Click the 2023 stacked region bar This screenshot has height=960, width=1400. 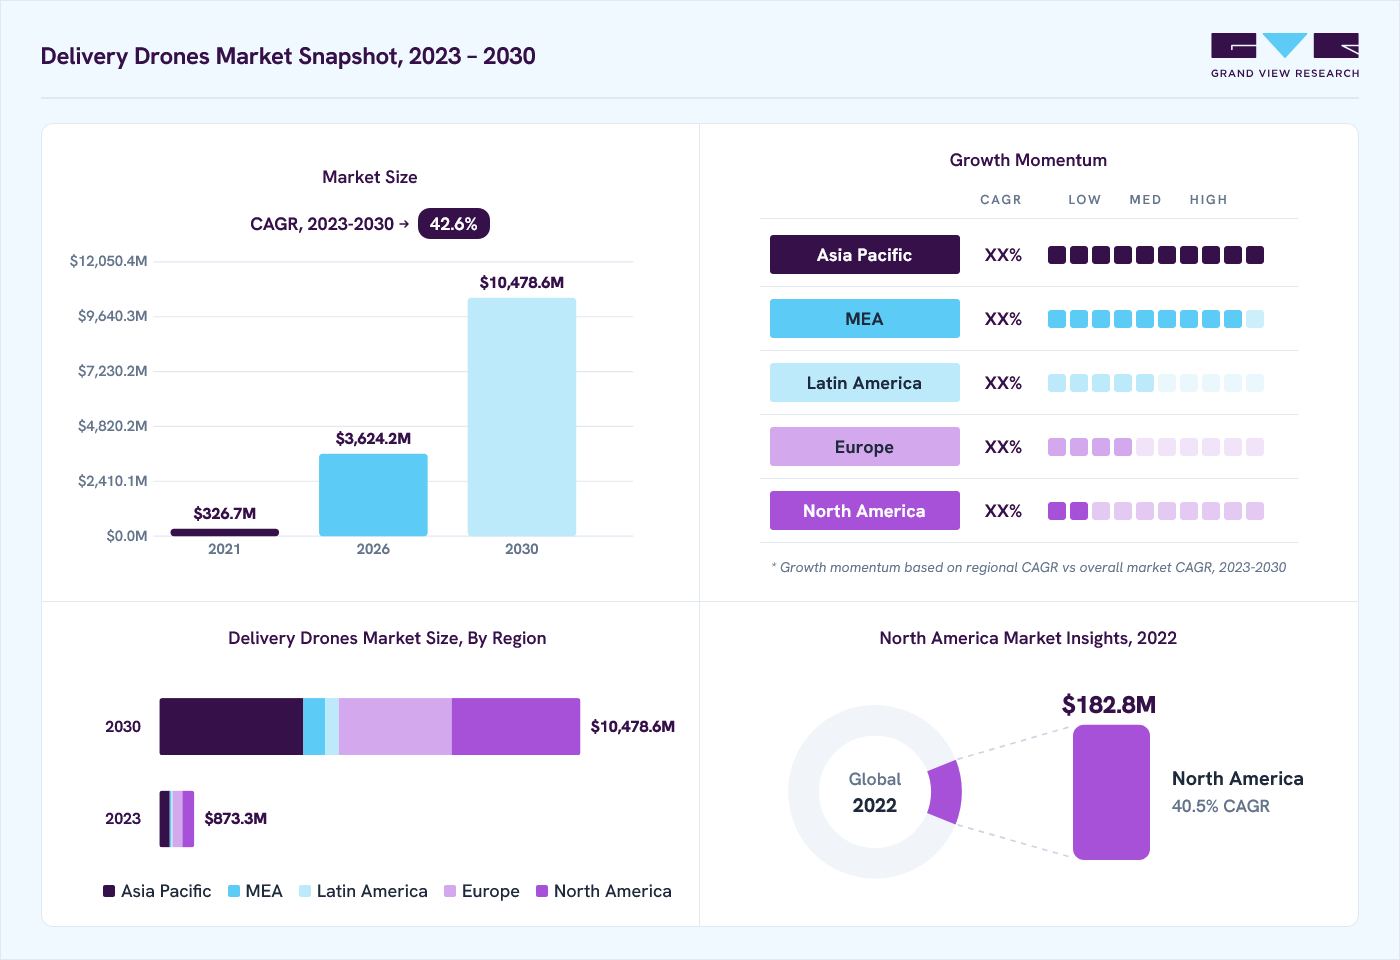pos(177,819)
